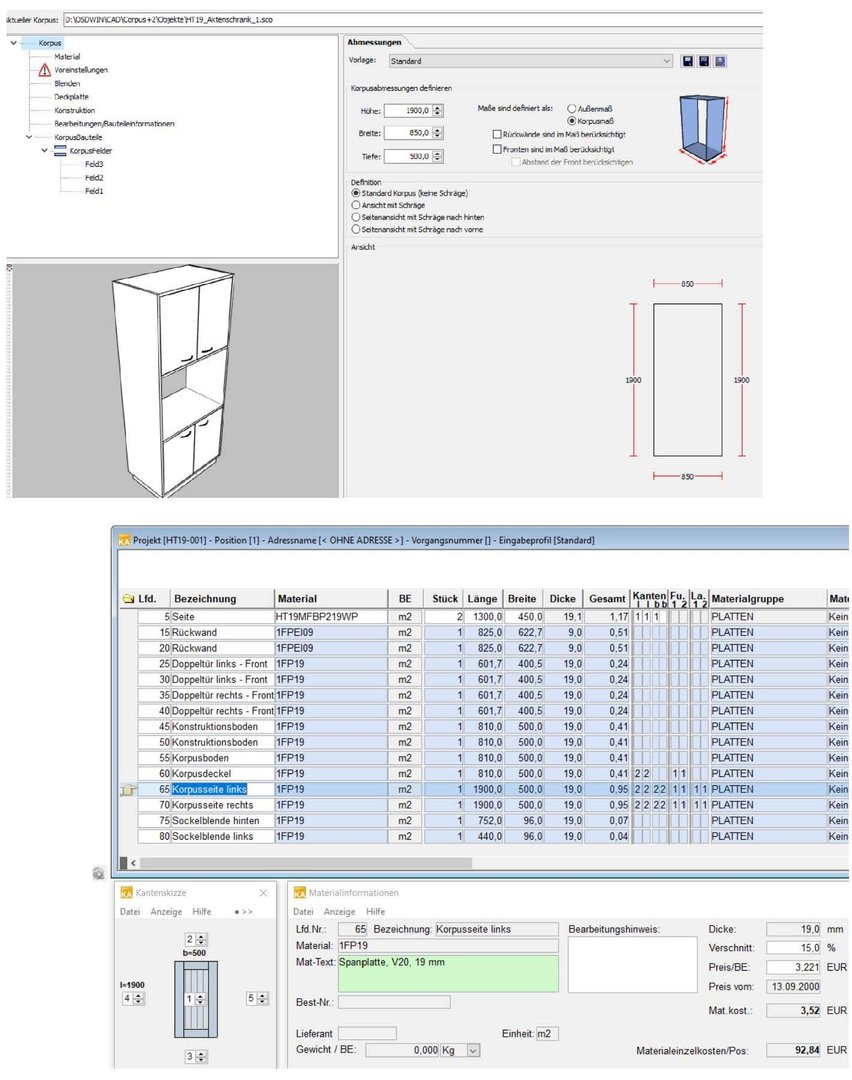Open the Abmessungen tab
Image resolution: width=852 pixels, height=1080 pixels.
coord(374,42)
